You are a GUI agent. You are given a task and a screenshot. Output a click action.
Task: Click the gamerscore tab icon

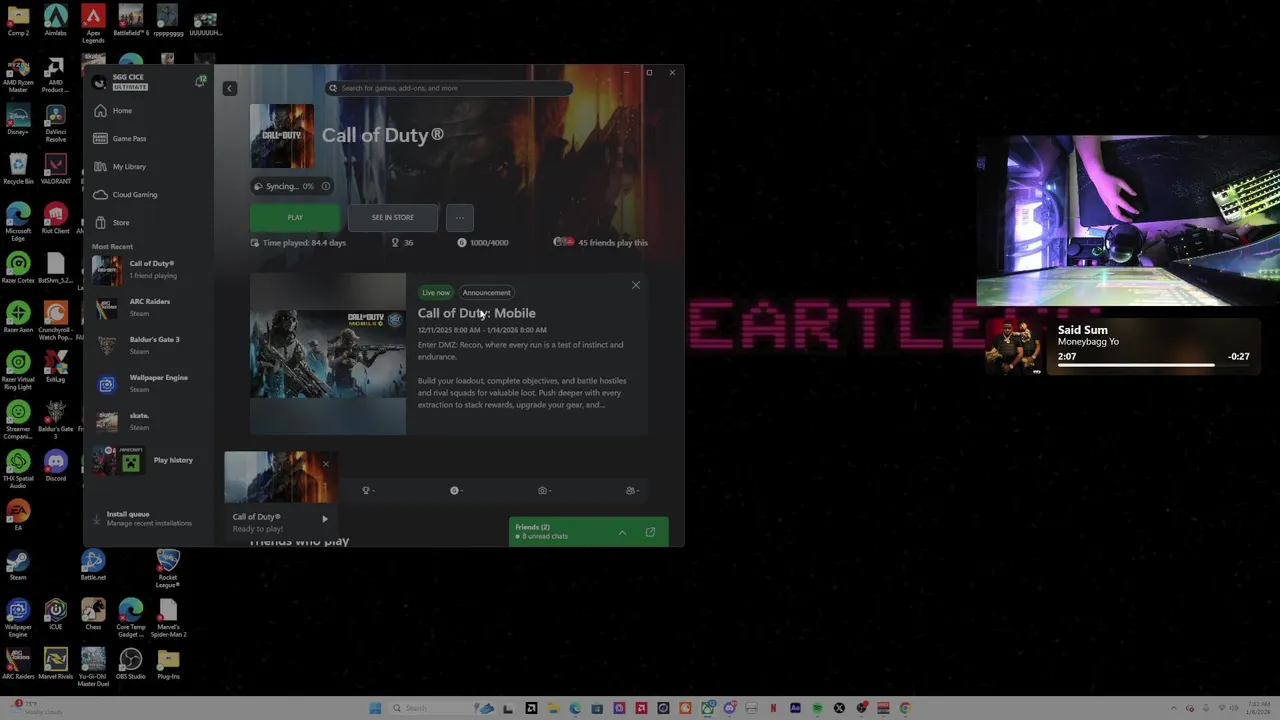[x=455, y=490]
